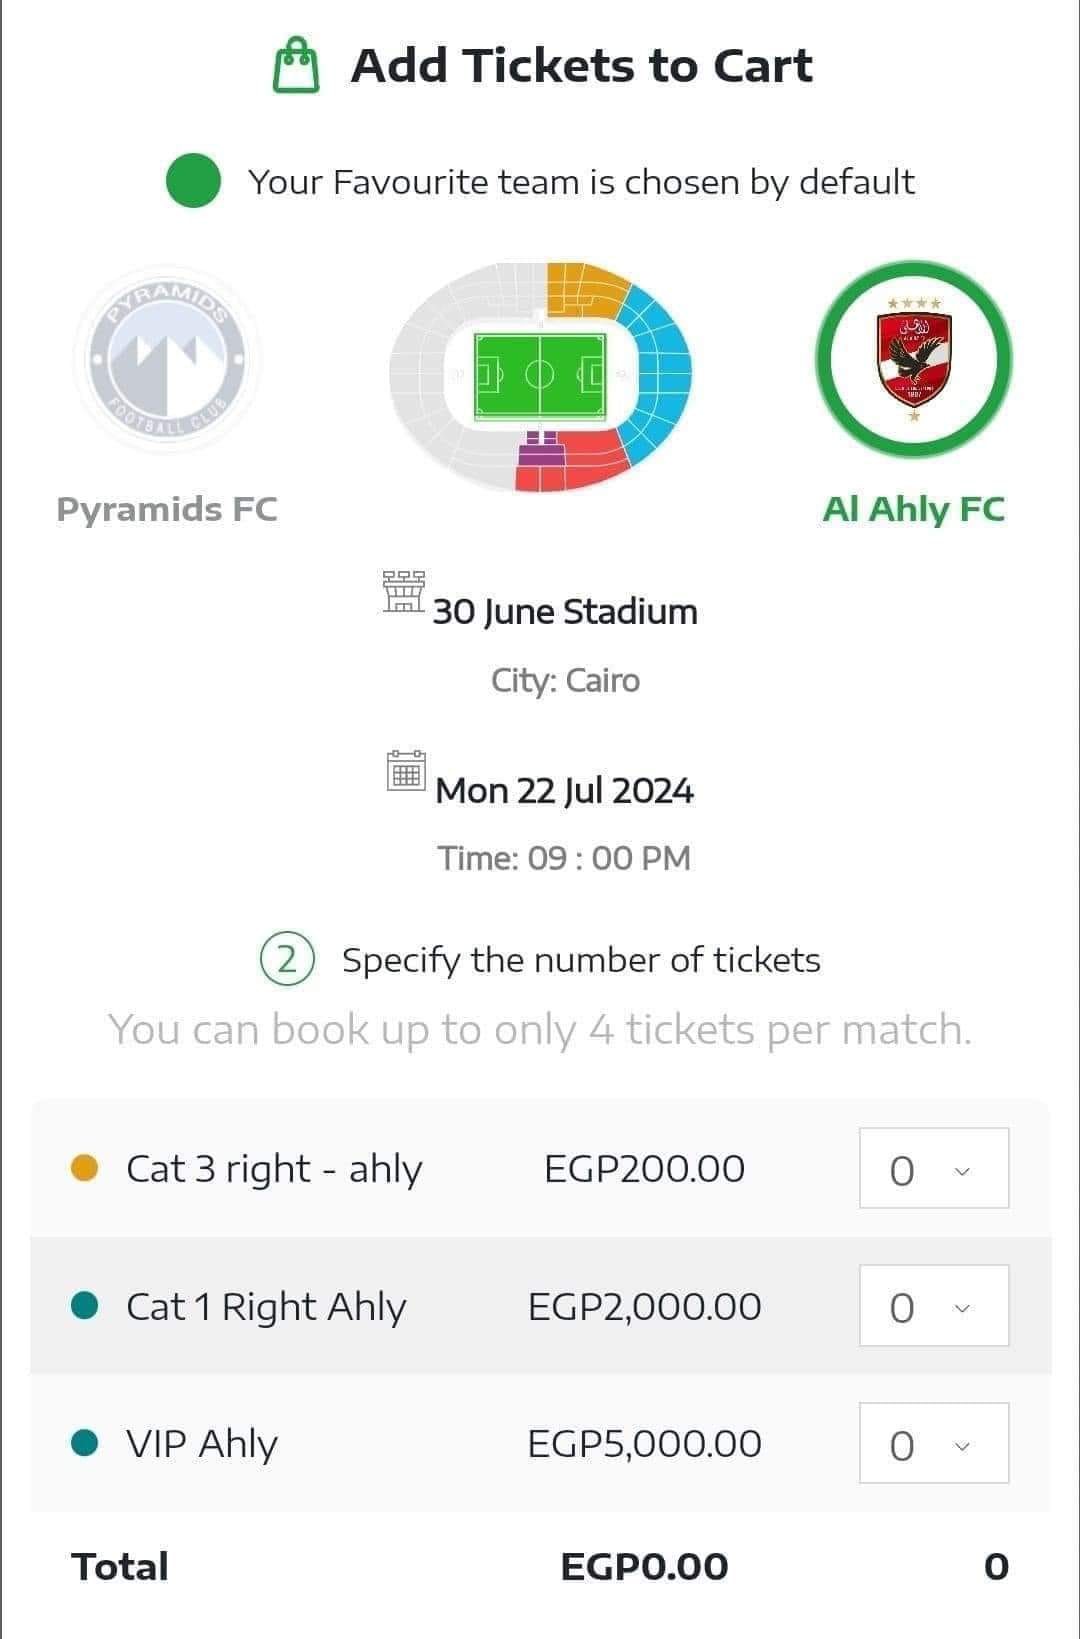This screenshot has height=1639, width=1080.
Task: Click the Cat 3 right - ahly row label
Action: click(274, 1168)
